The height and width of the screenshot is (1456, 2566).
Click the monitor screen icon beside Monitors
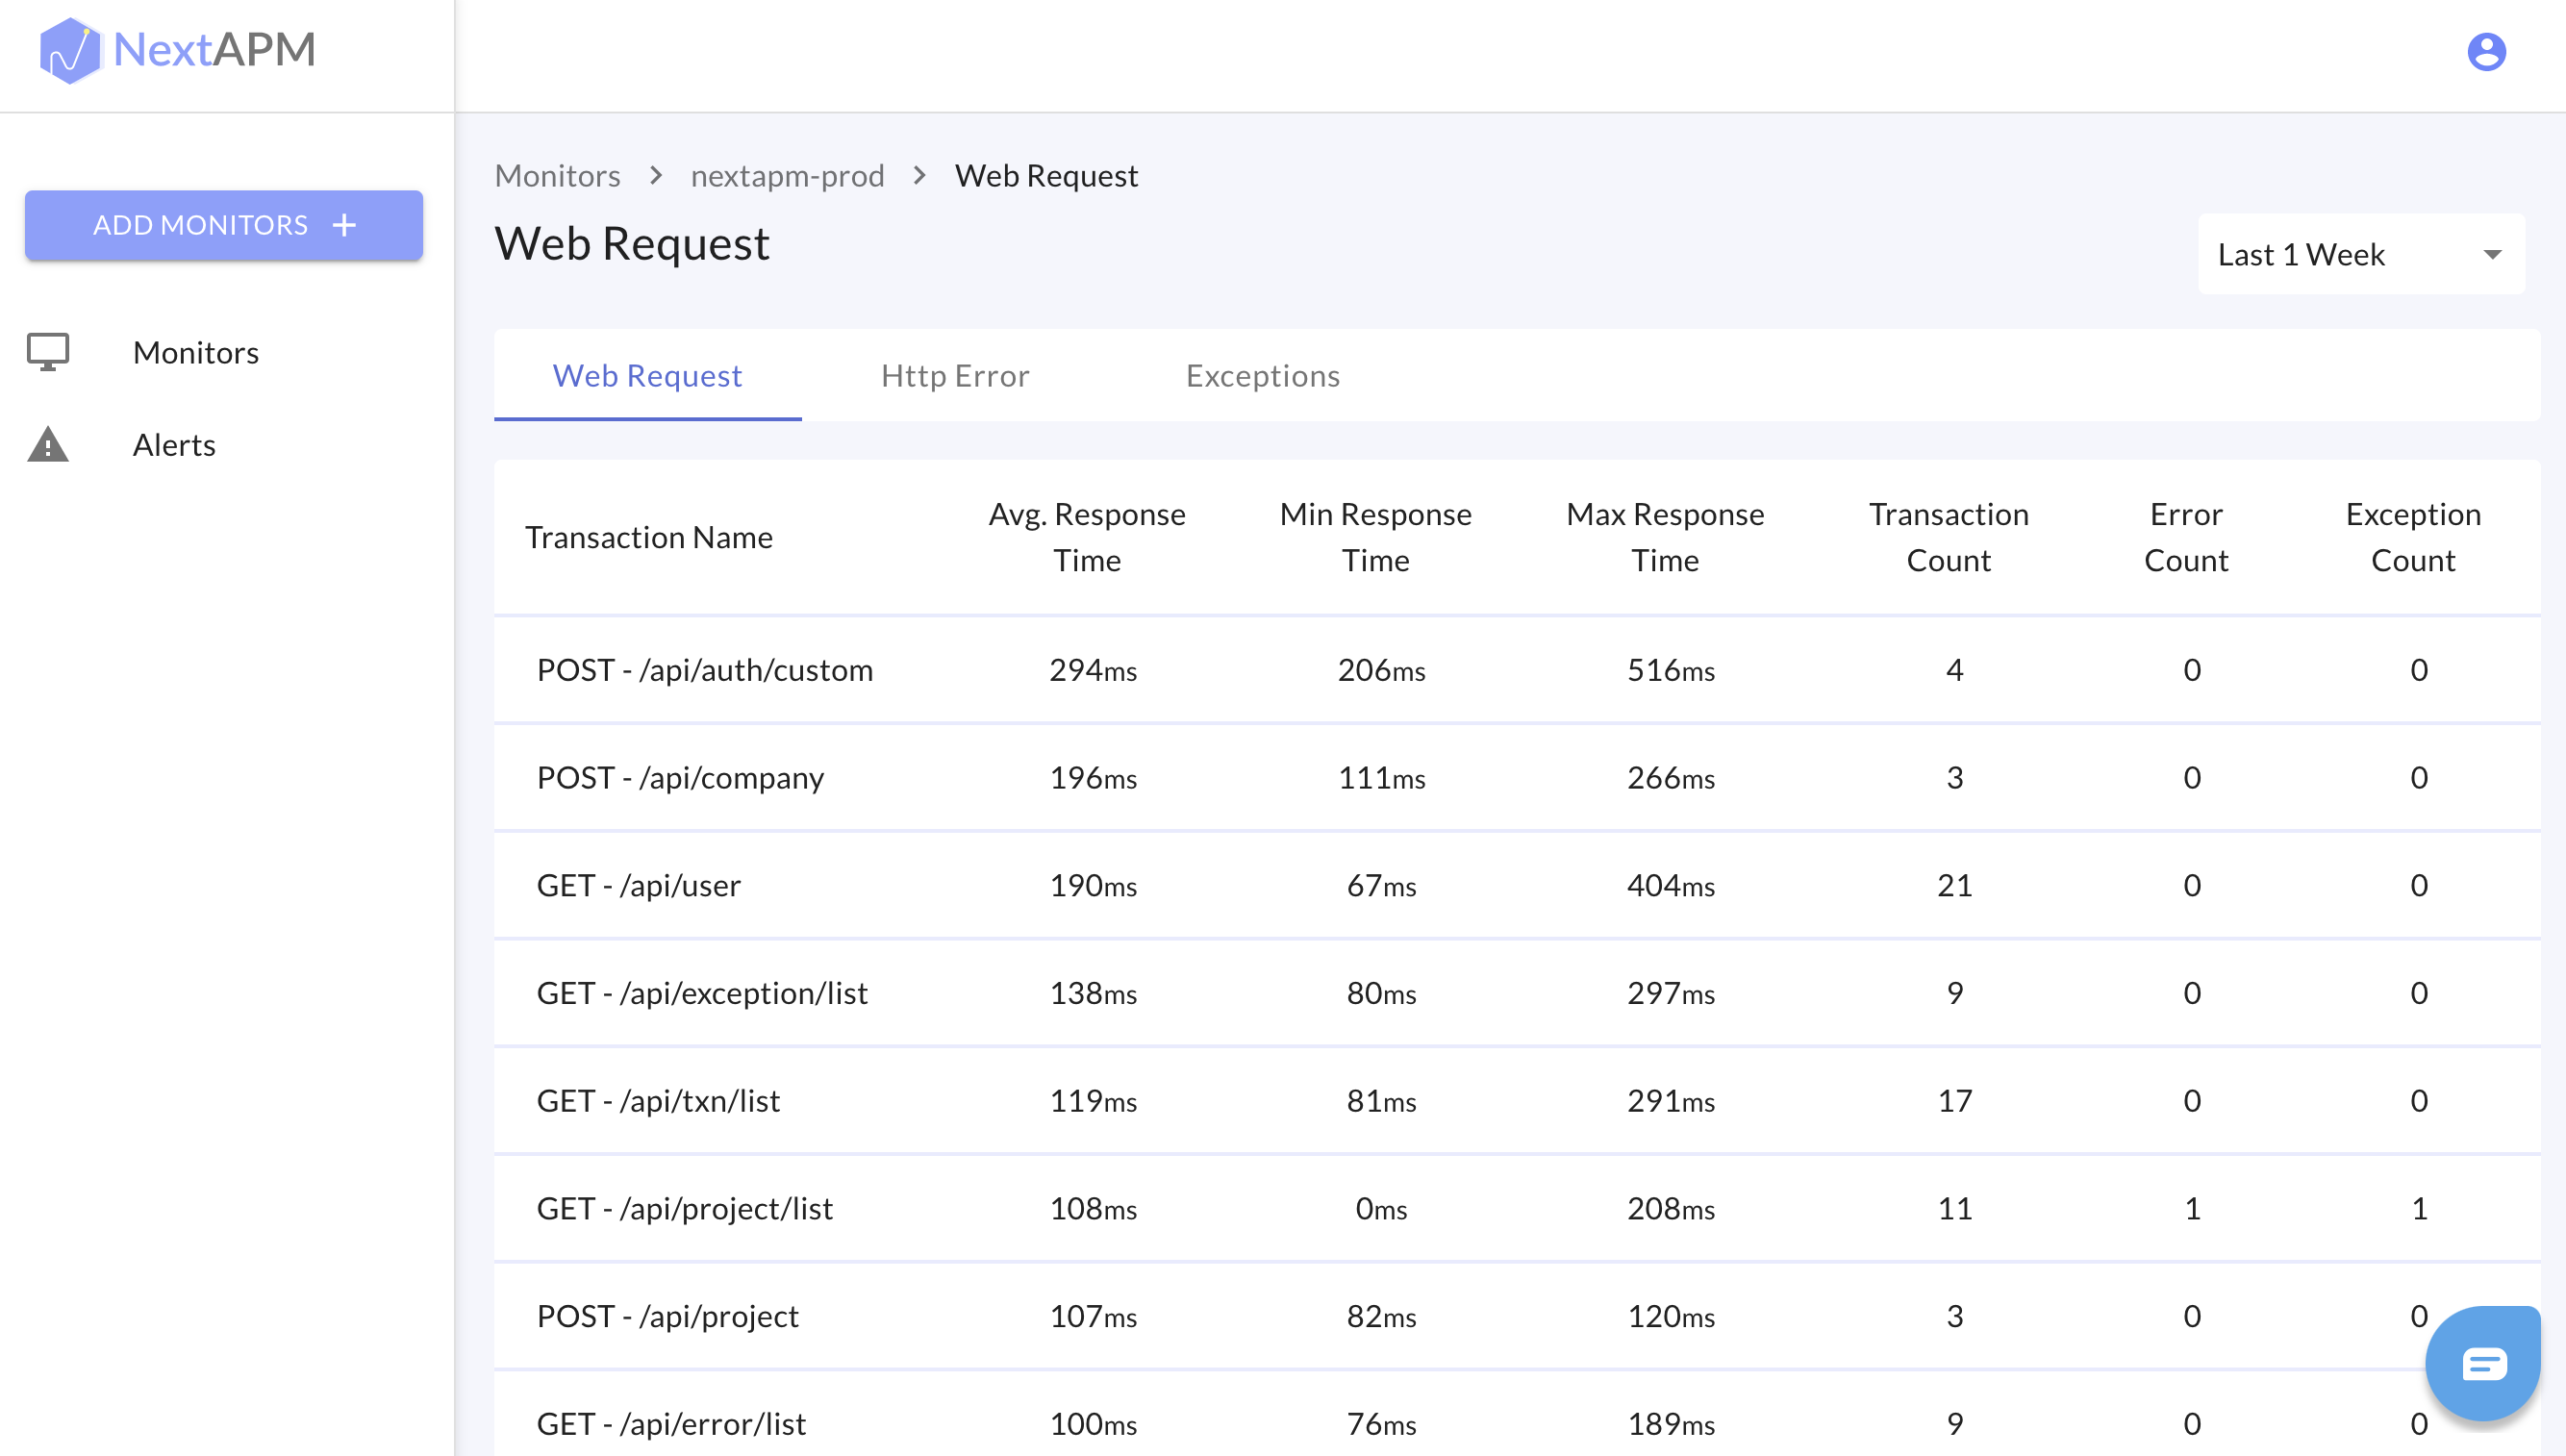click(48, 352)
